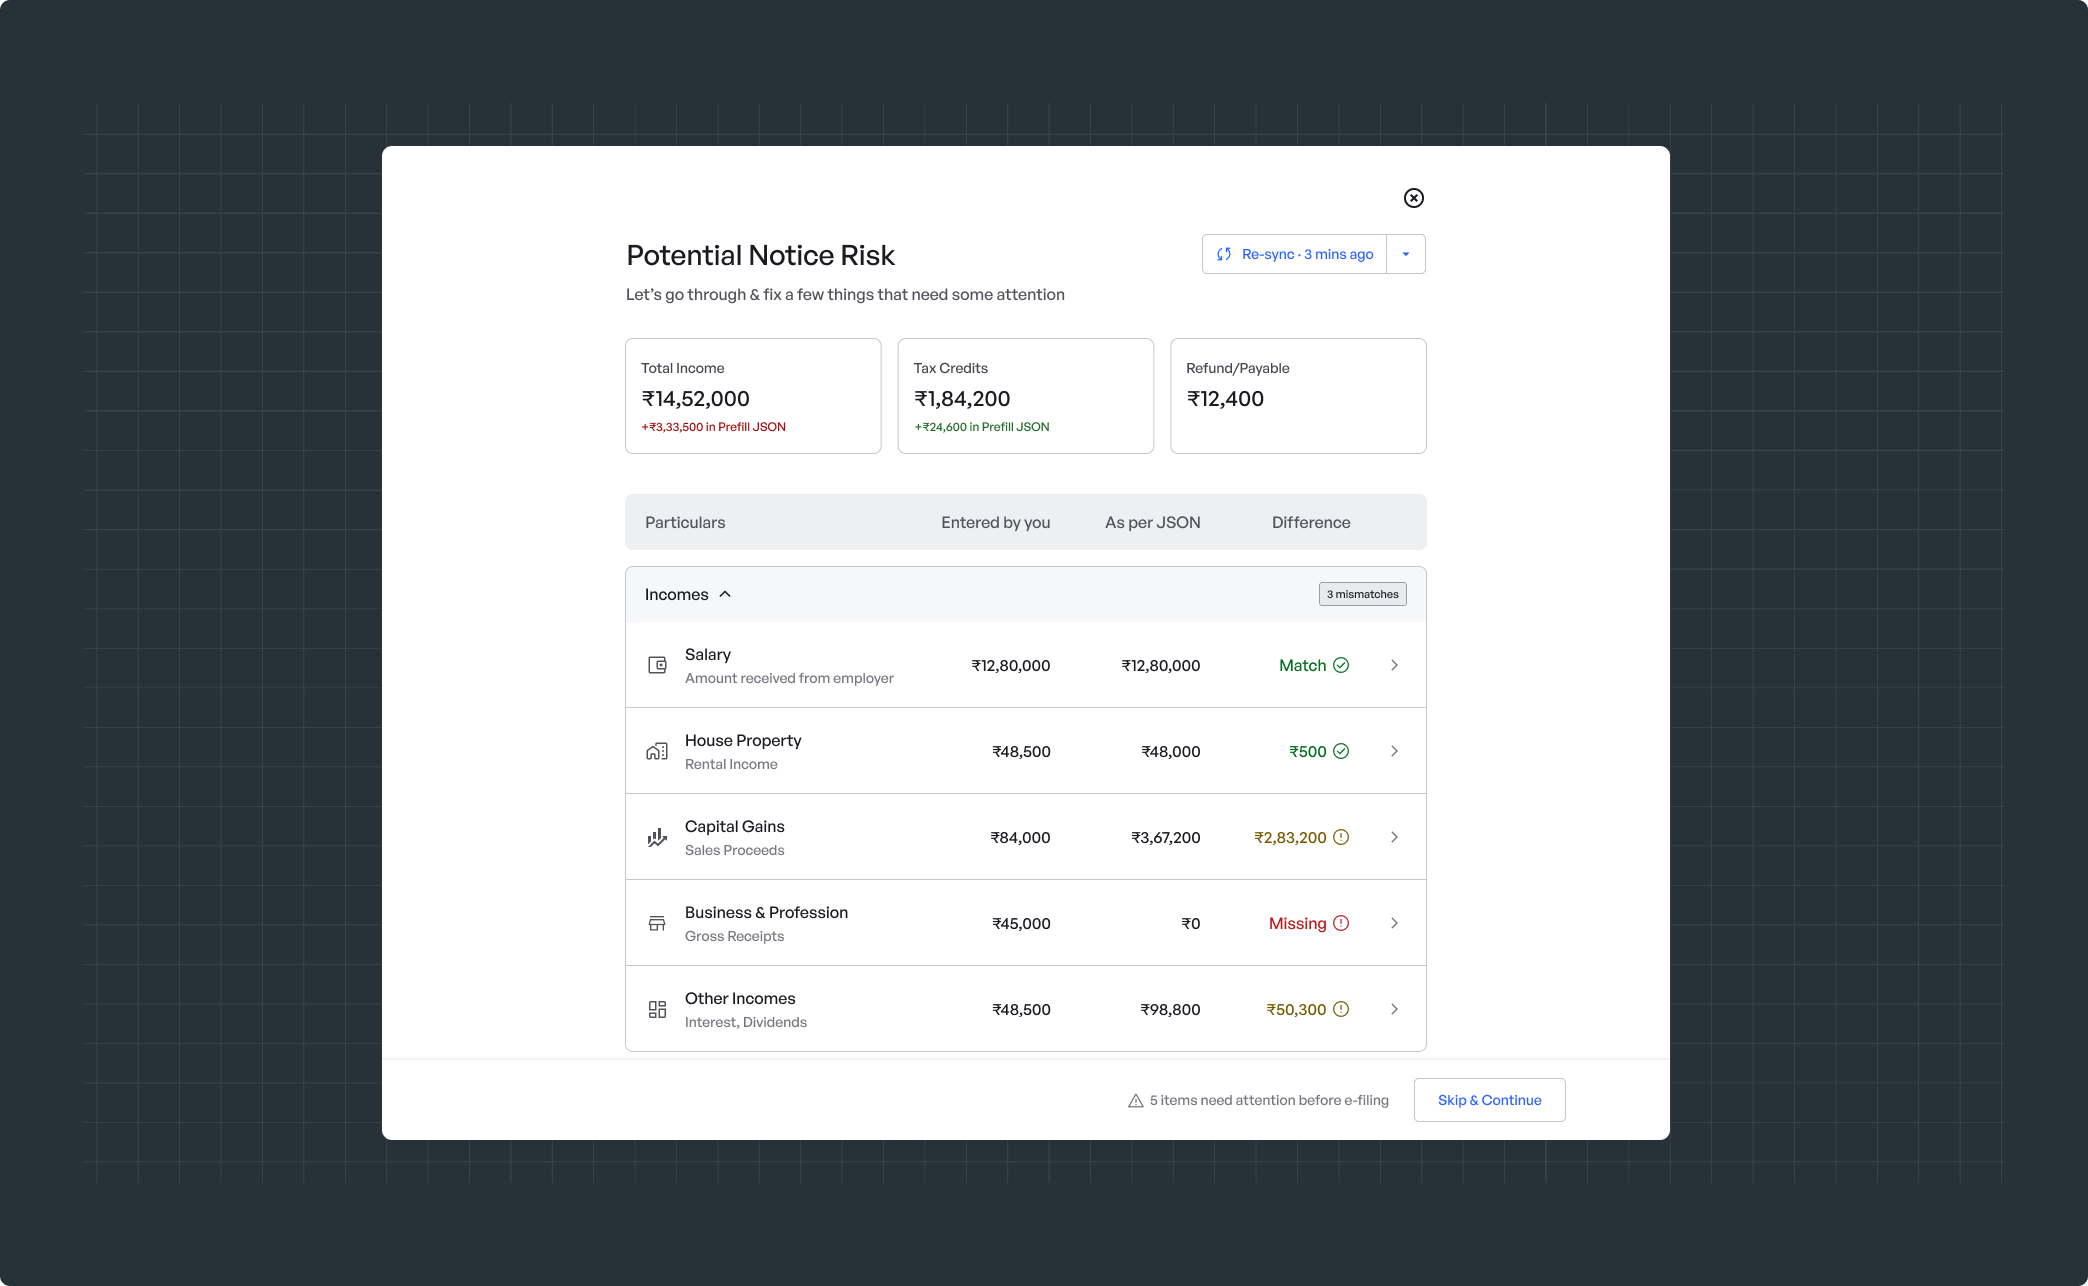Viewport: 2088px width, 1286px height.
Task: Open House Property row details chevron
Action: click(x=1394, y=751)
